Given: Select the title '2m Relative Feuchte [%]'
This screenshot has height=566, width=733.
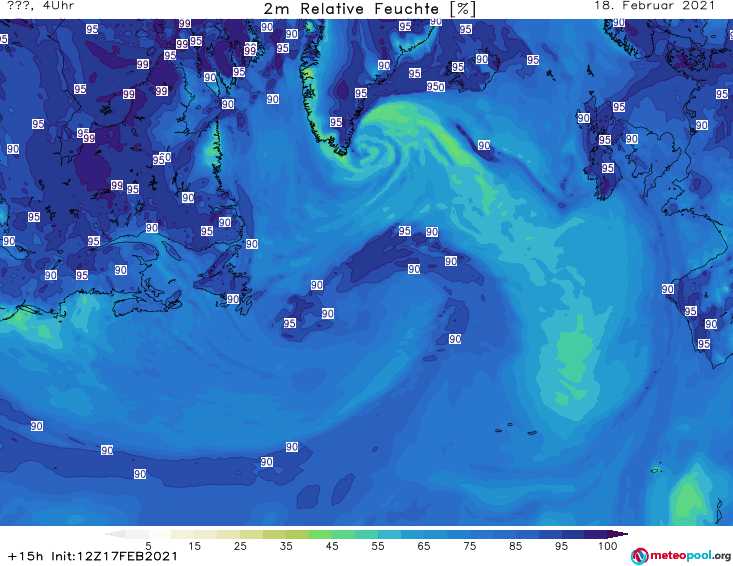Looking at the screenshot, I should click(370, 9).
